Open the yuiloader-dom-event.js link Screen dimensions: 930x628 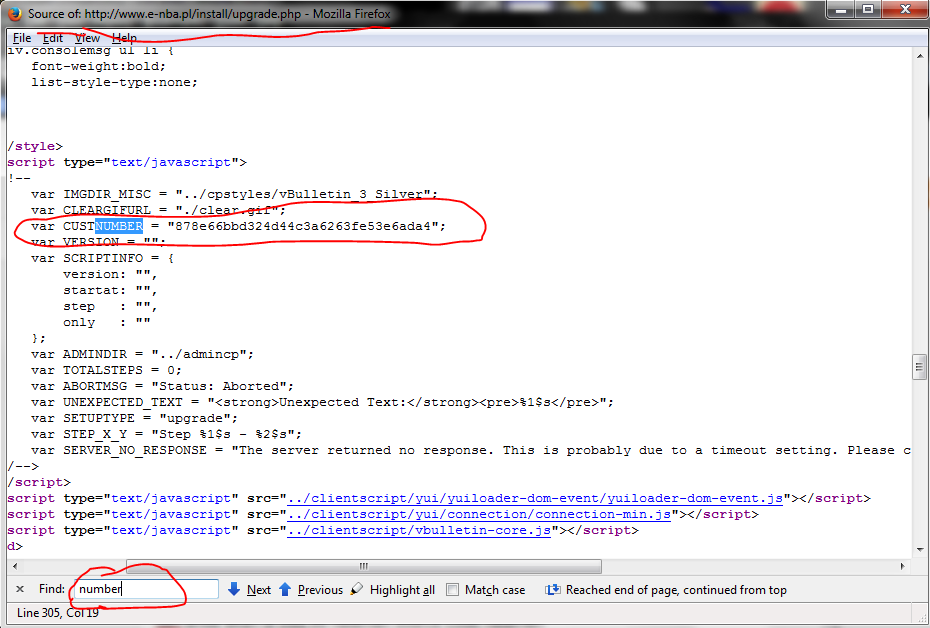coord(535,498)
